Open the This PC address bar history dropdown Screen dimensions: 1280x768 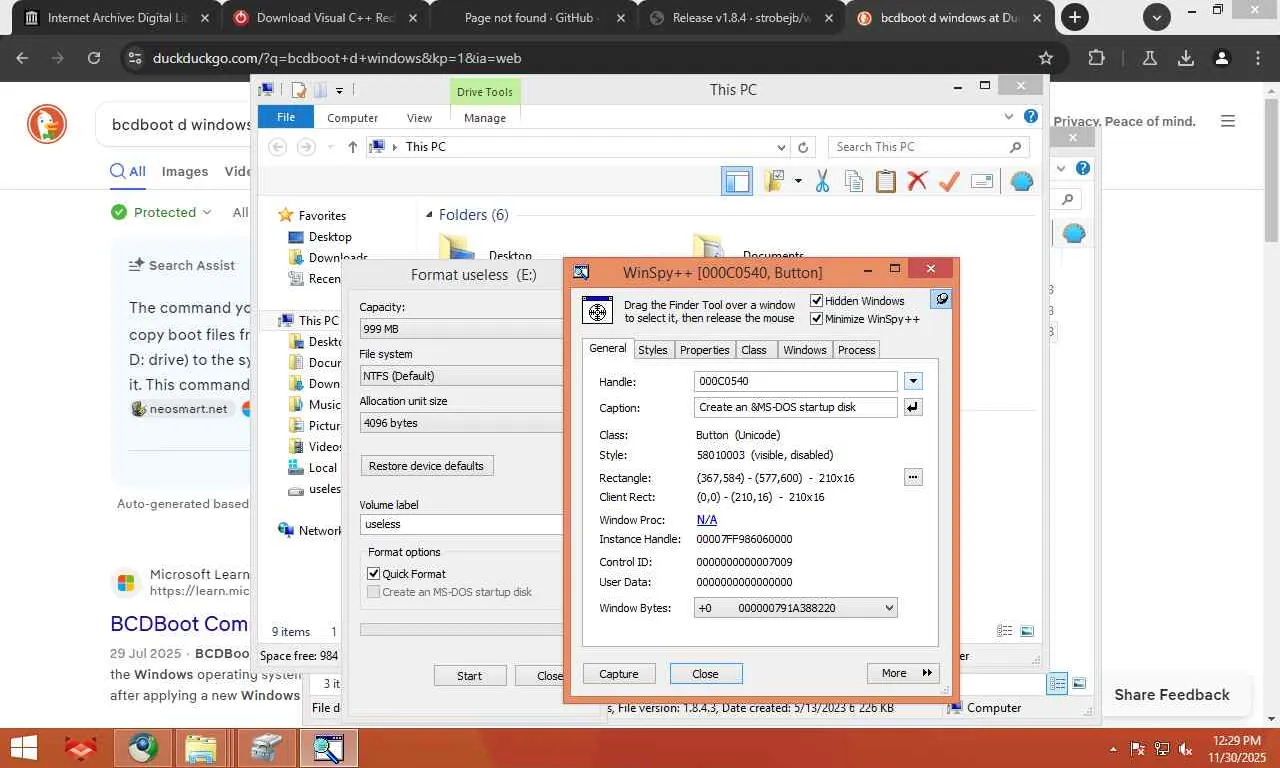(x=781, y=147)
